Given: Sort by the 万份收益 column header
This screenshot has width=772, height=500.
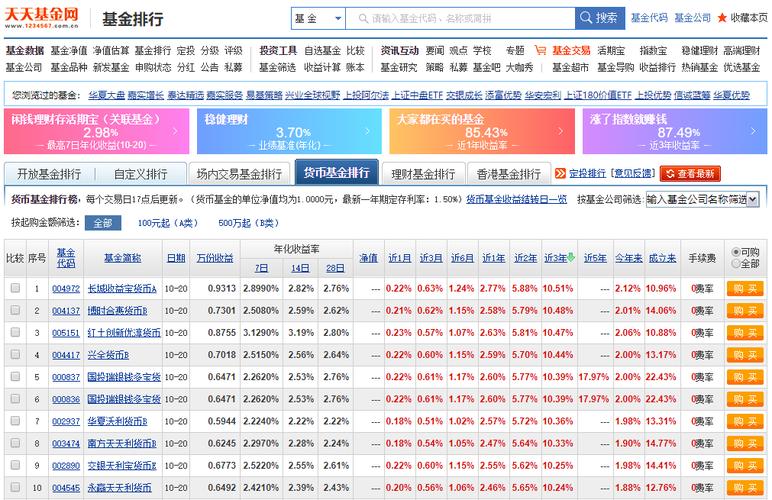Looking at the screenshot, I should click(215, 258).
